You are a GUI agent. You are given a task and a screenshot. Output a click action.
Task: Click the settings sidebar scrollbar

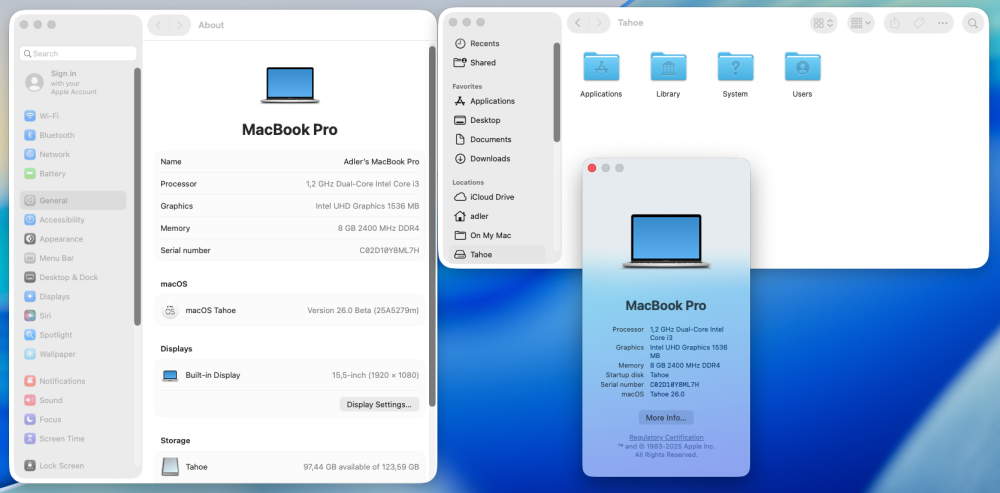137,196
